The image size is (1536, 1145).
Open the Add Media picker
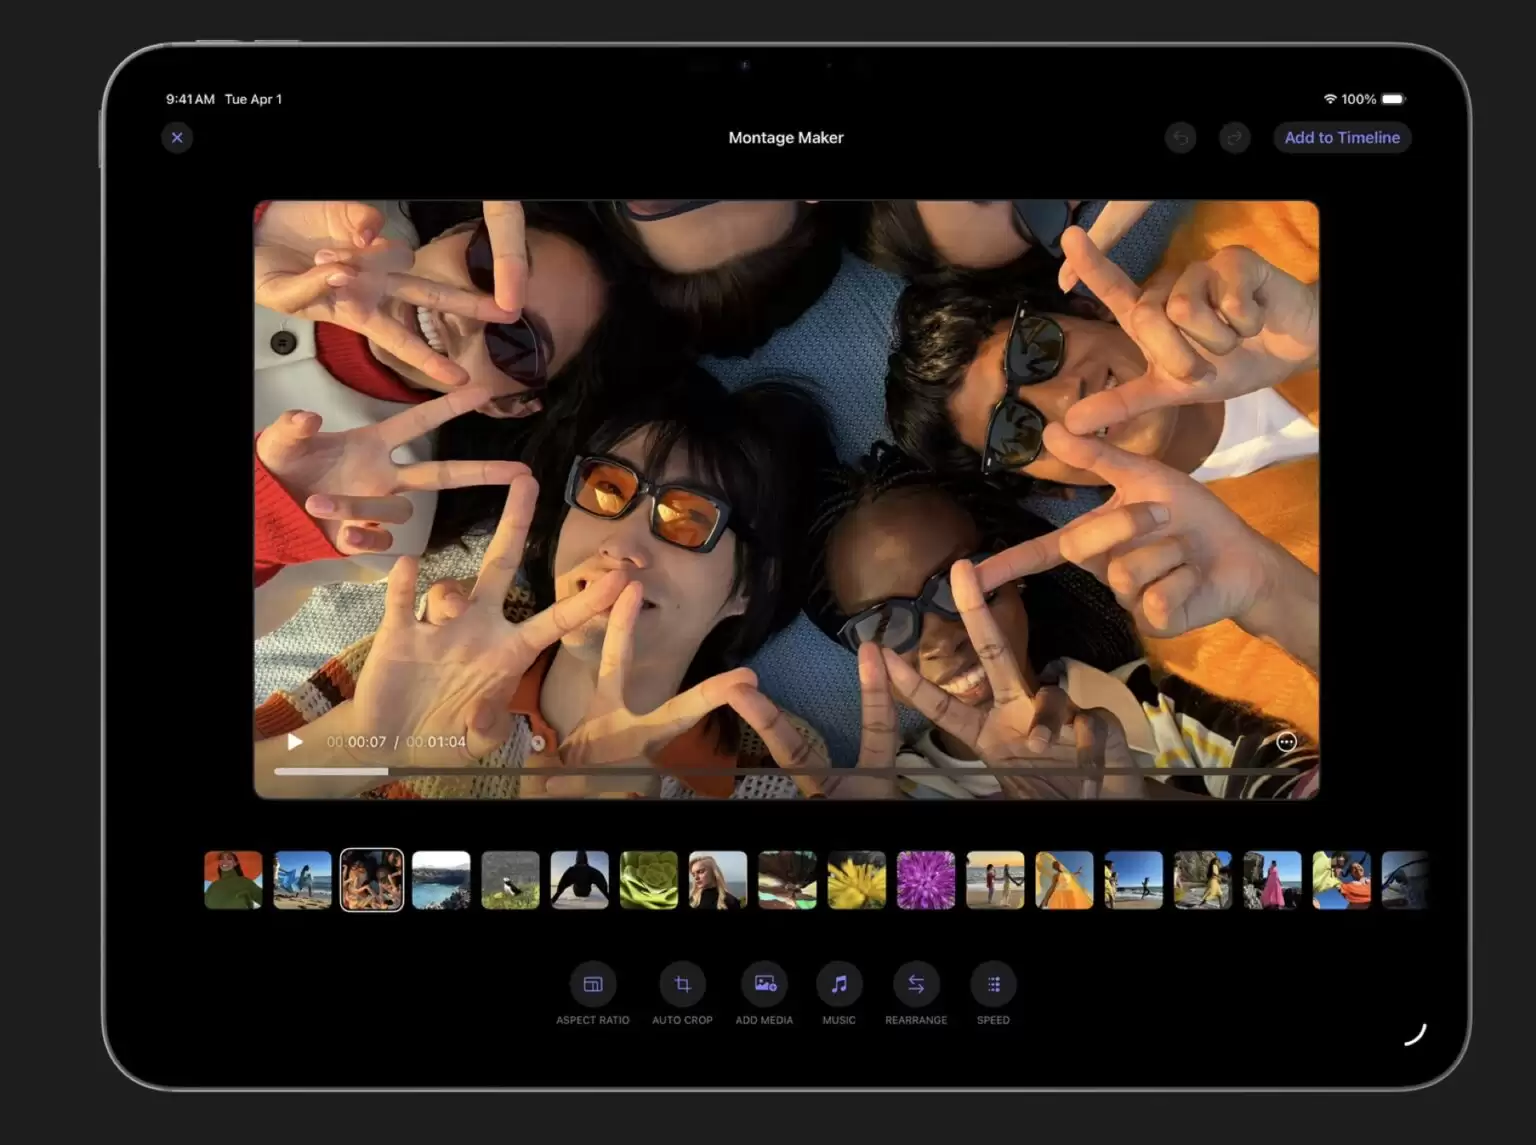(765, 984)
